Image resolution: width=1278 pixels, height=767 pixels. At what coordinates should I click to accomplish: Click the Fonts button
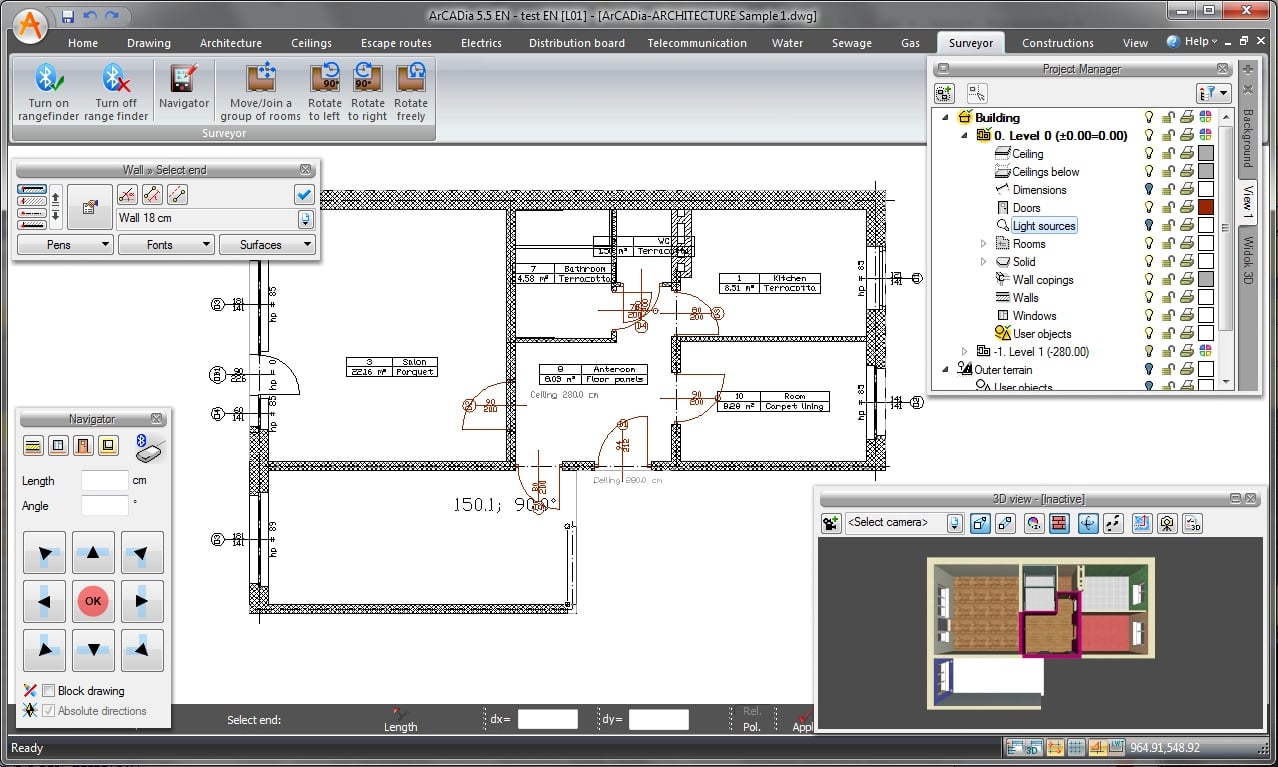pyautogui.click(x=166, y=245)
